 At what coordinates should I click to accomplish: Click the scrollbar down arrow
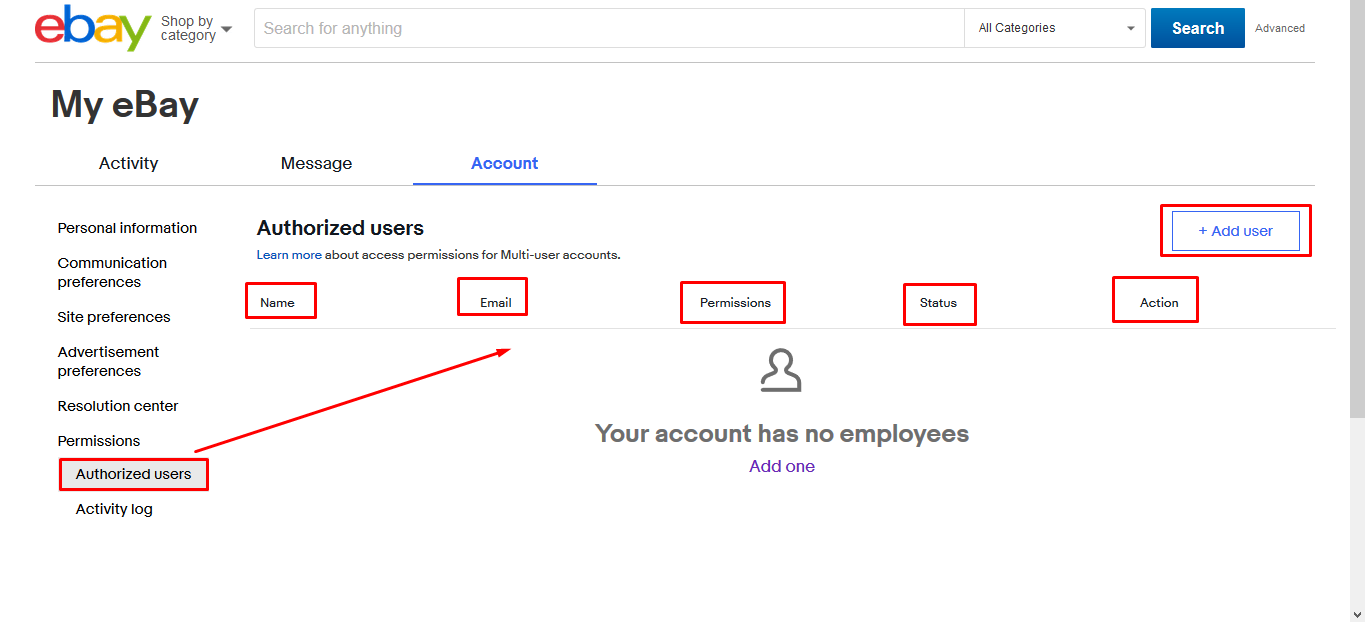pos(1357,614)
